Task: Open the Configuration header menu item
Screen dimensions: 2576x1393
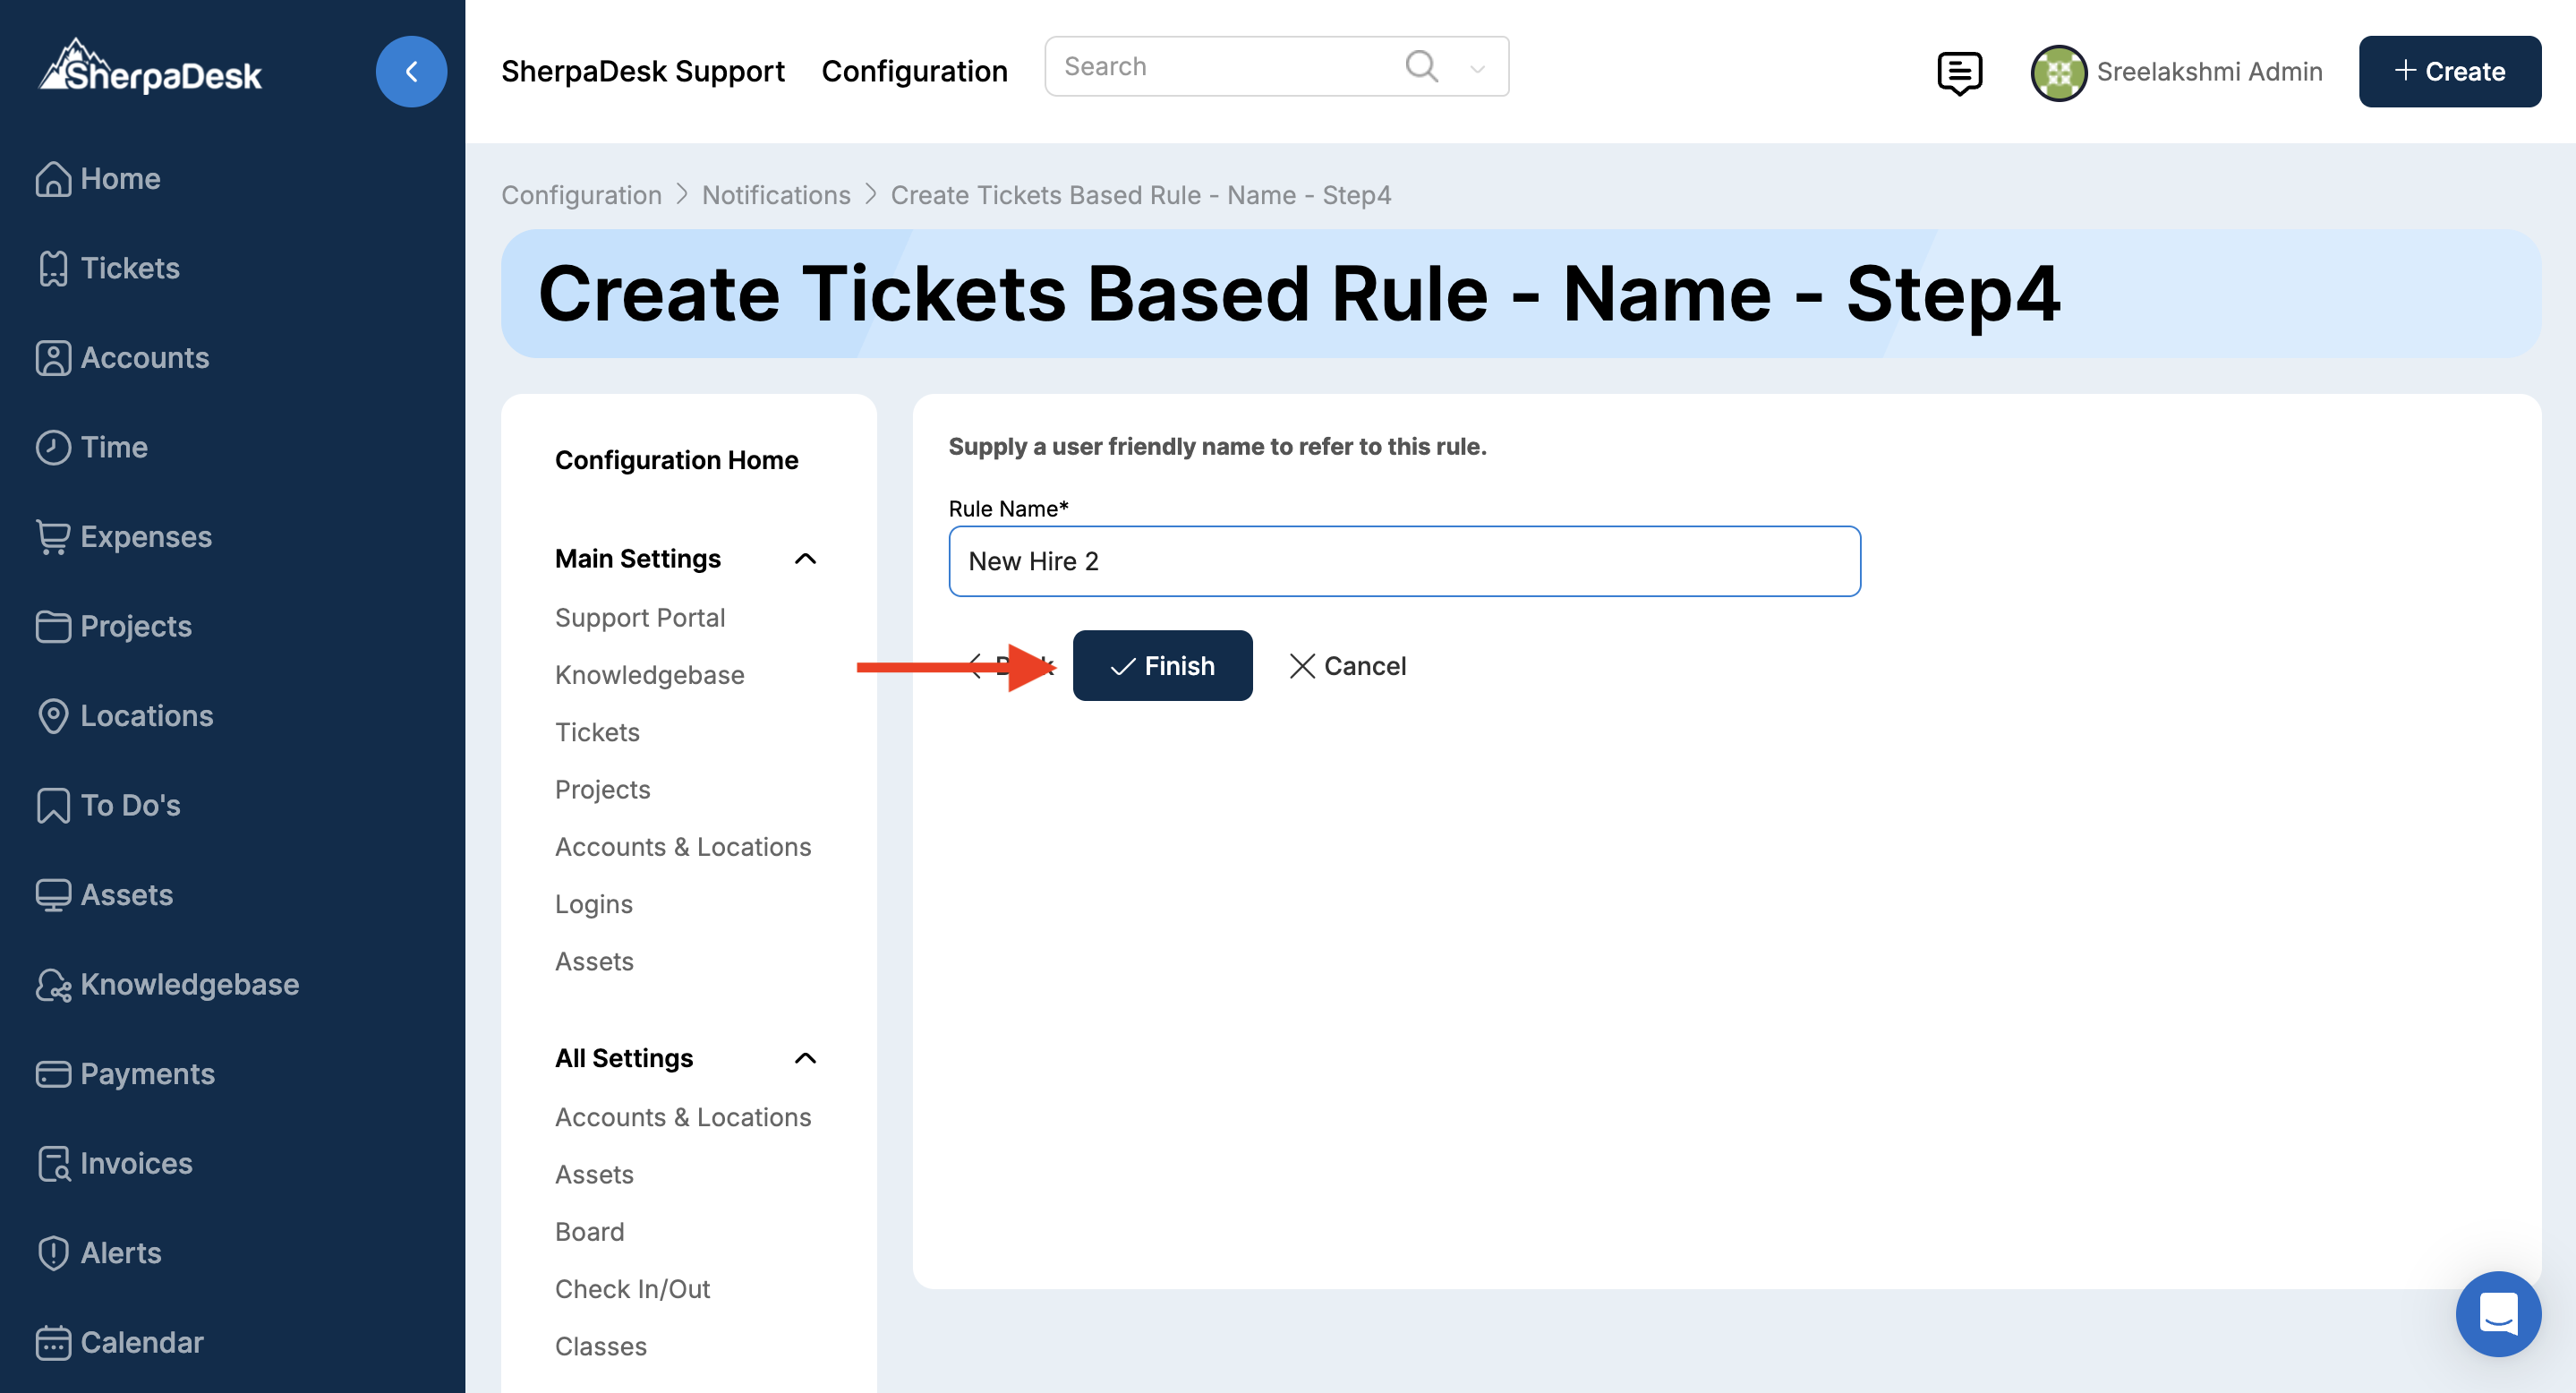Action: [914, 72]
